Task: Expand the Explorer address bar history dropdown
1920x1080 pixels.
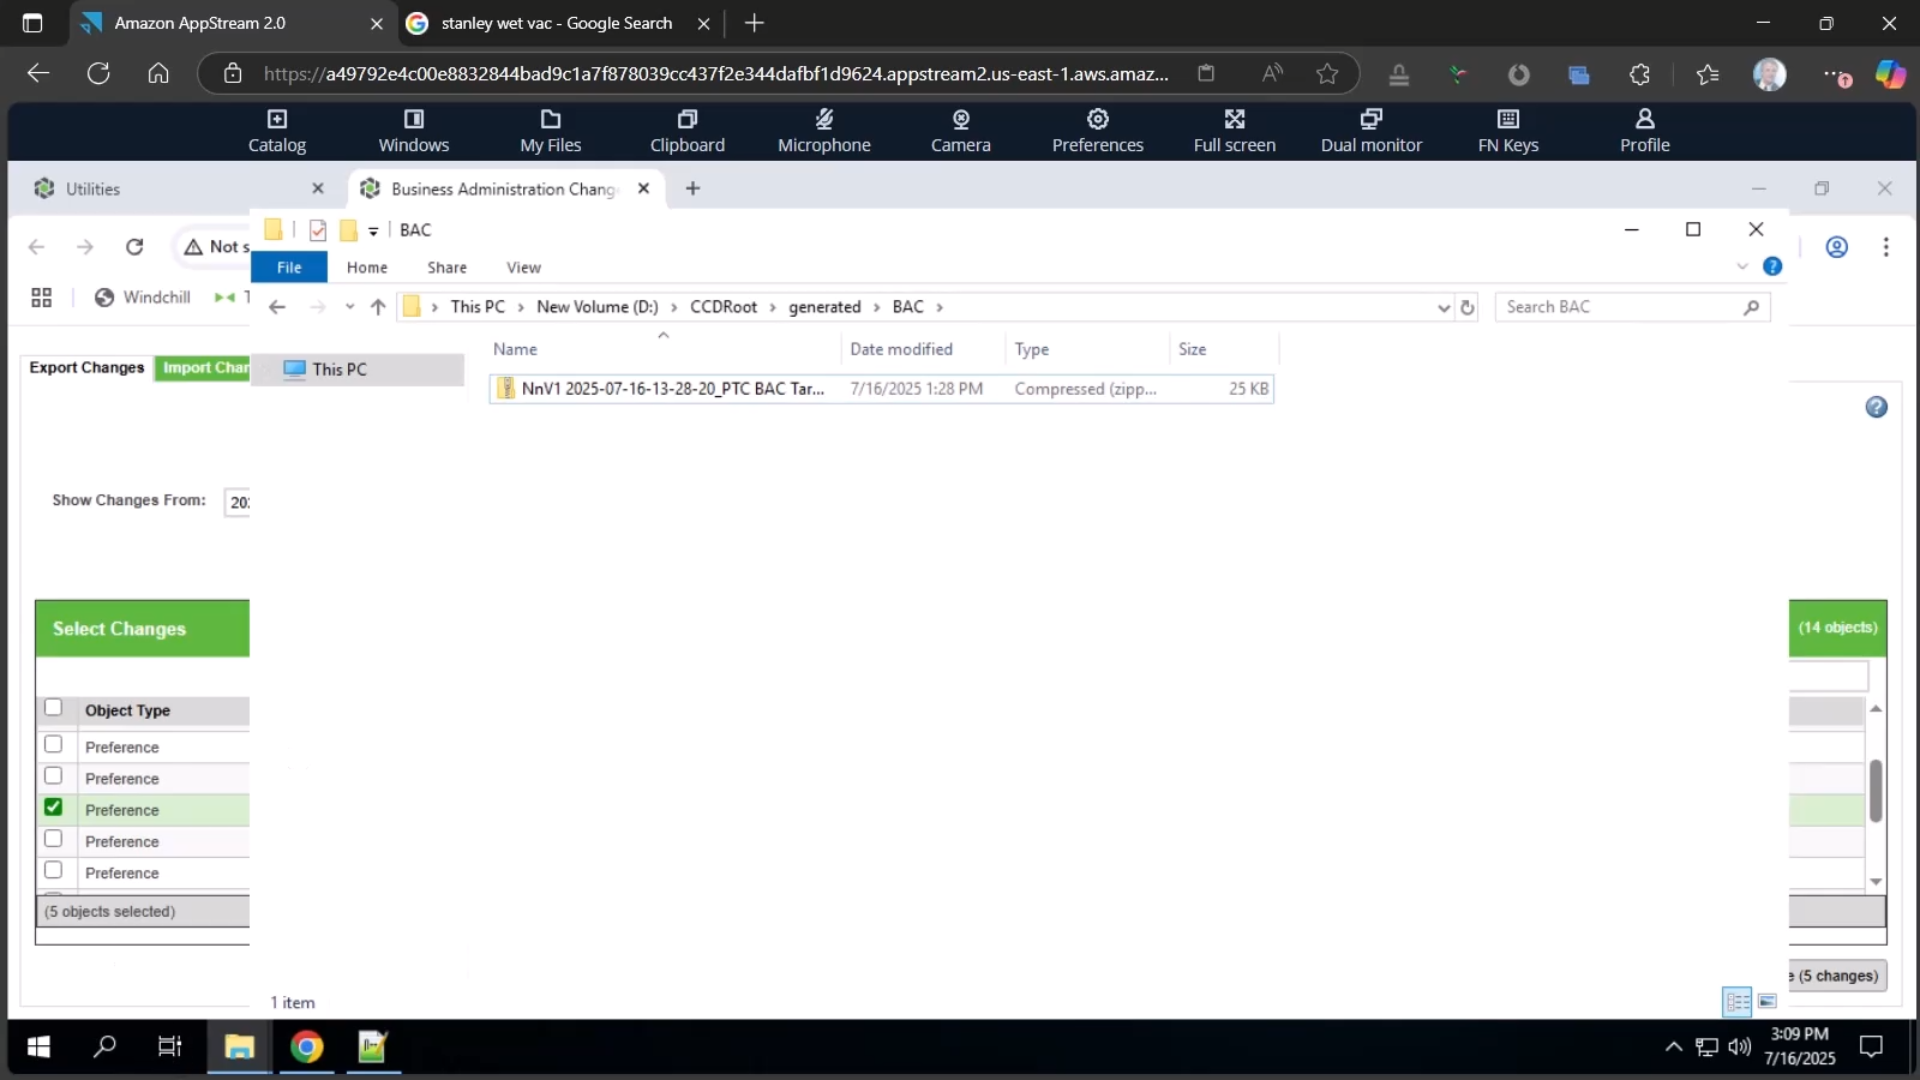Action: point(1443,307)
